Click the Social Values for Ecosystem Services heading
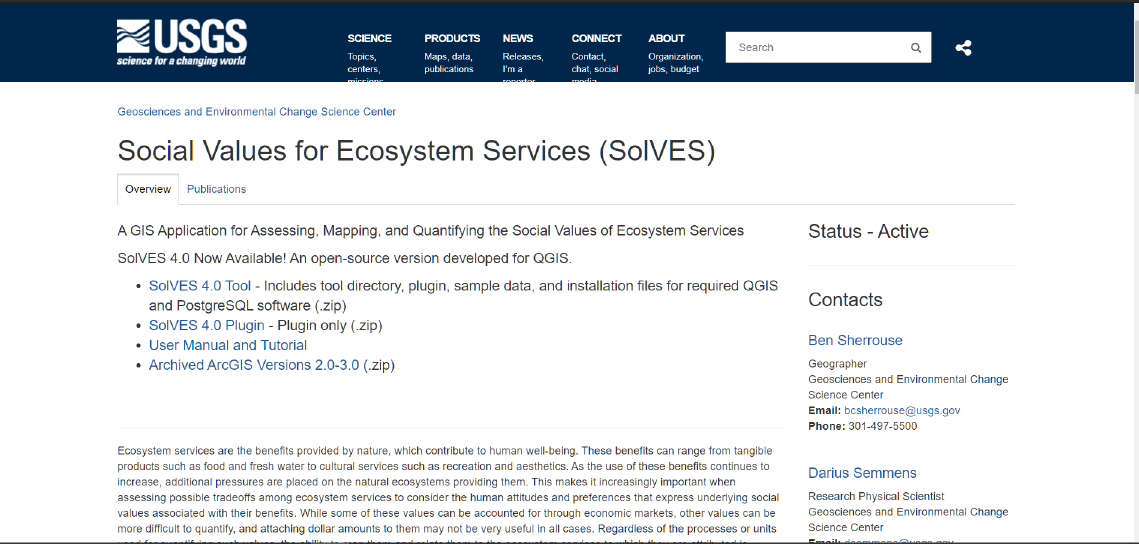The image size is (1139, 544). [416, 150]
